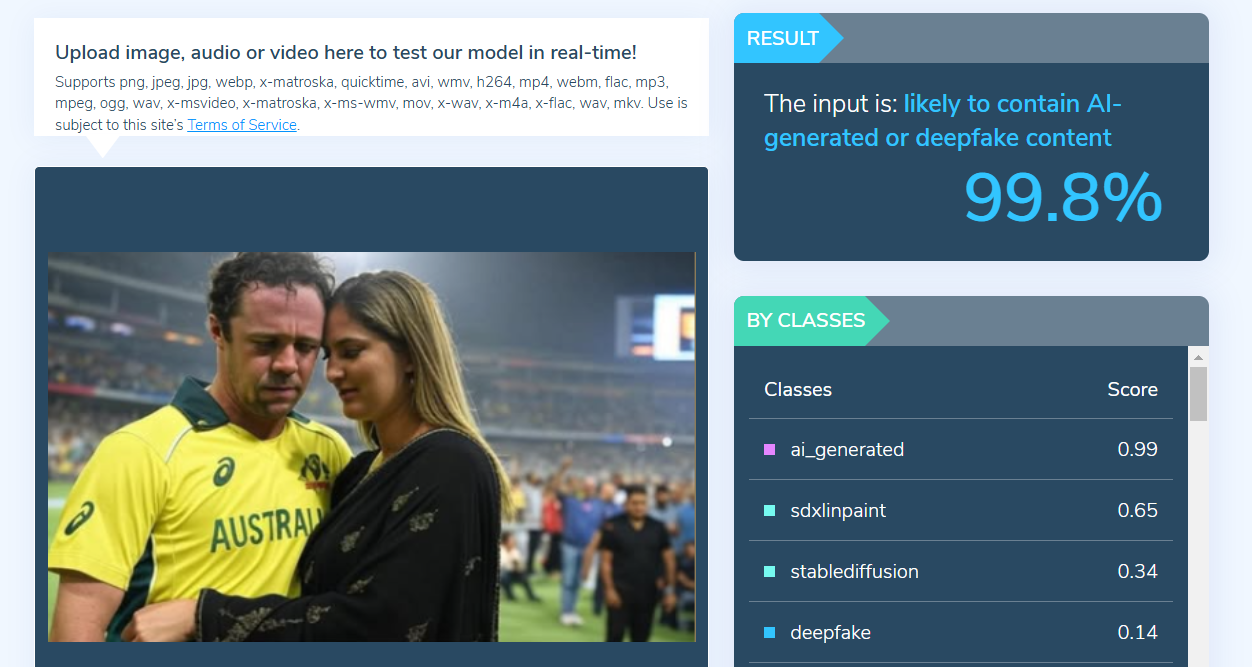Click the deepfake class label
This screenshot has width=1252, height=667.
pyautogui.click(x=830, y=633)
